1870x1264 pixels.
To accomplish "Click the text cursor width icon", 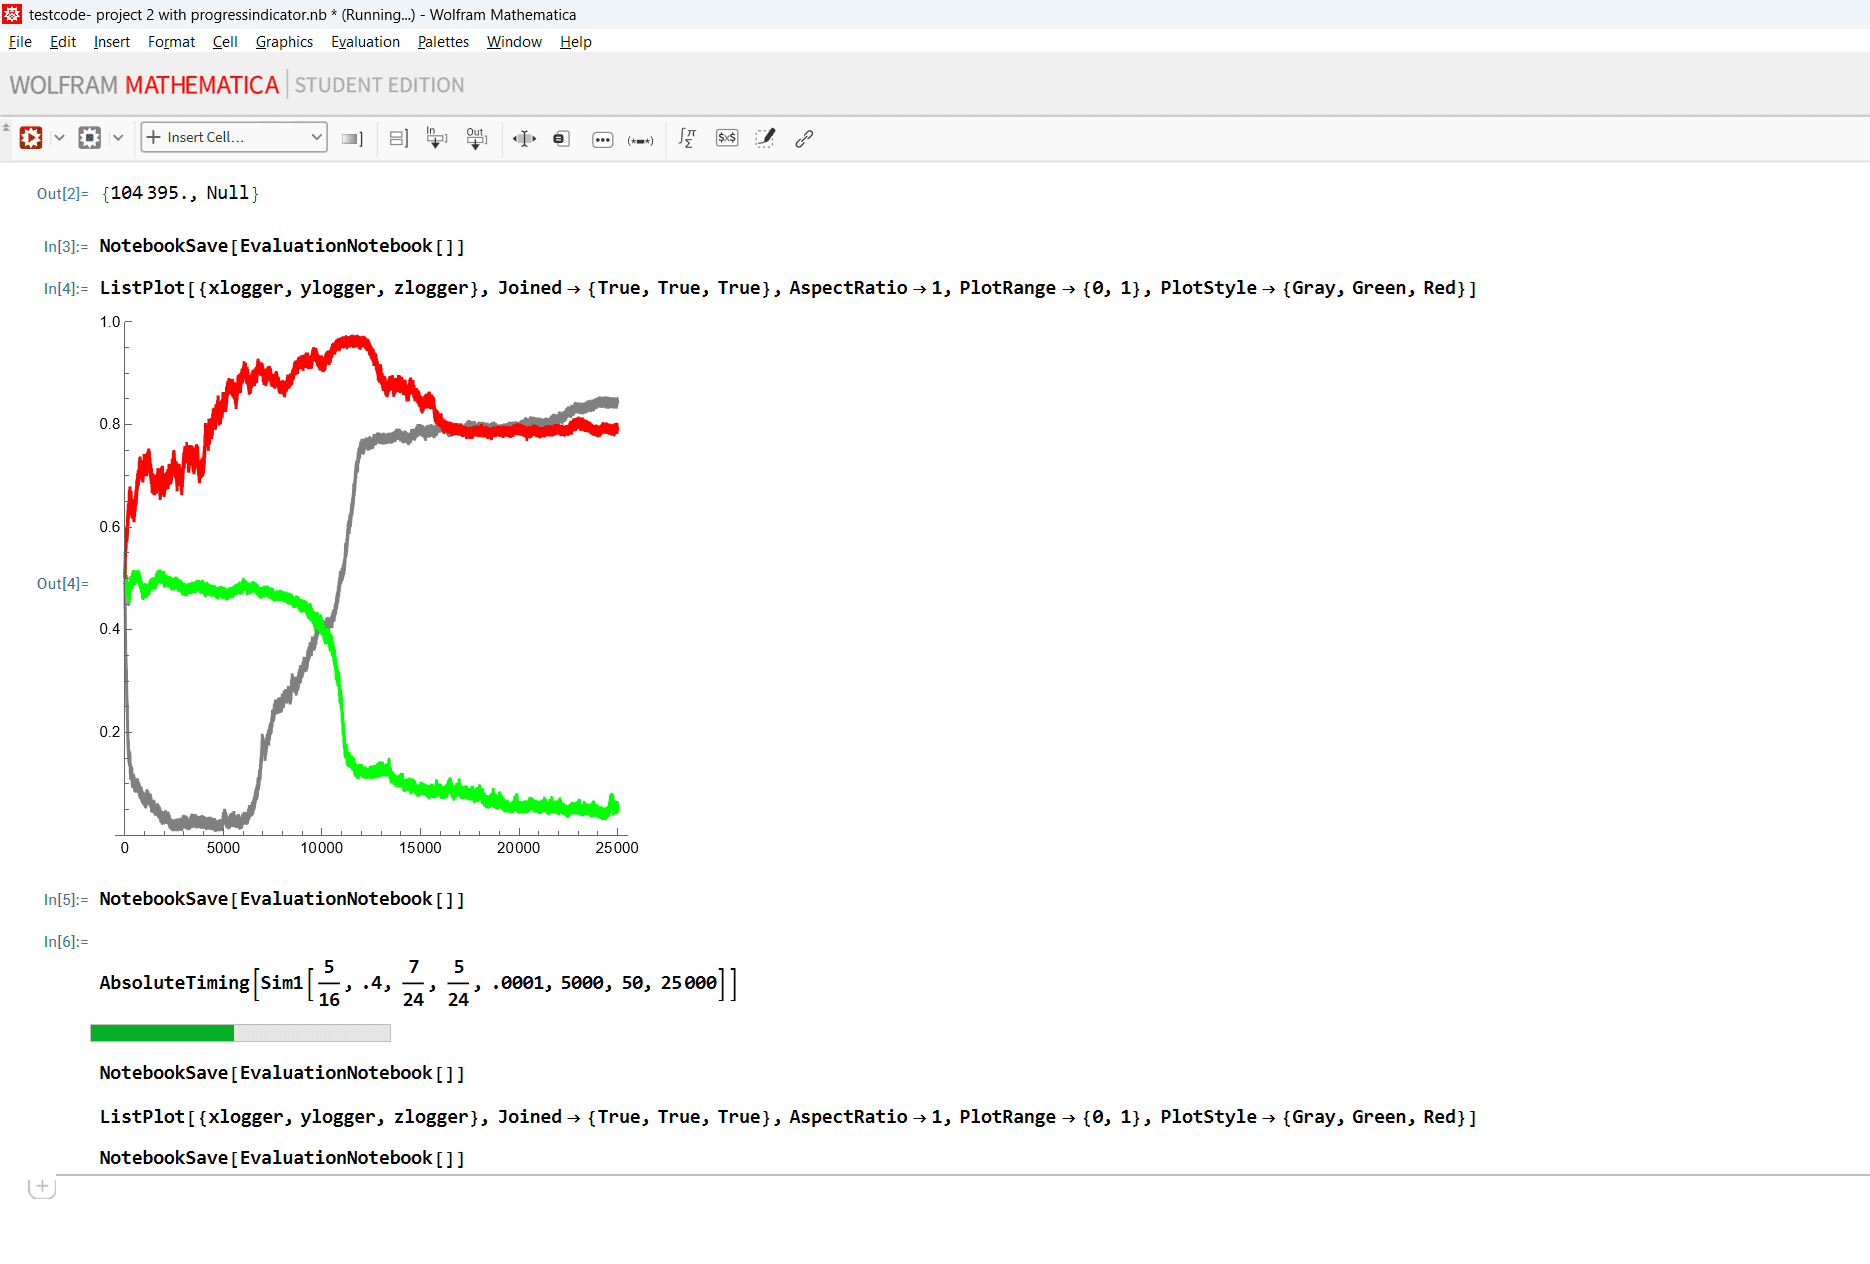I will tap(524, 139).
